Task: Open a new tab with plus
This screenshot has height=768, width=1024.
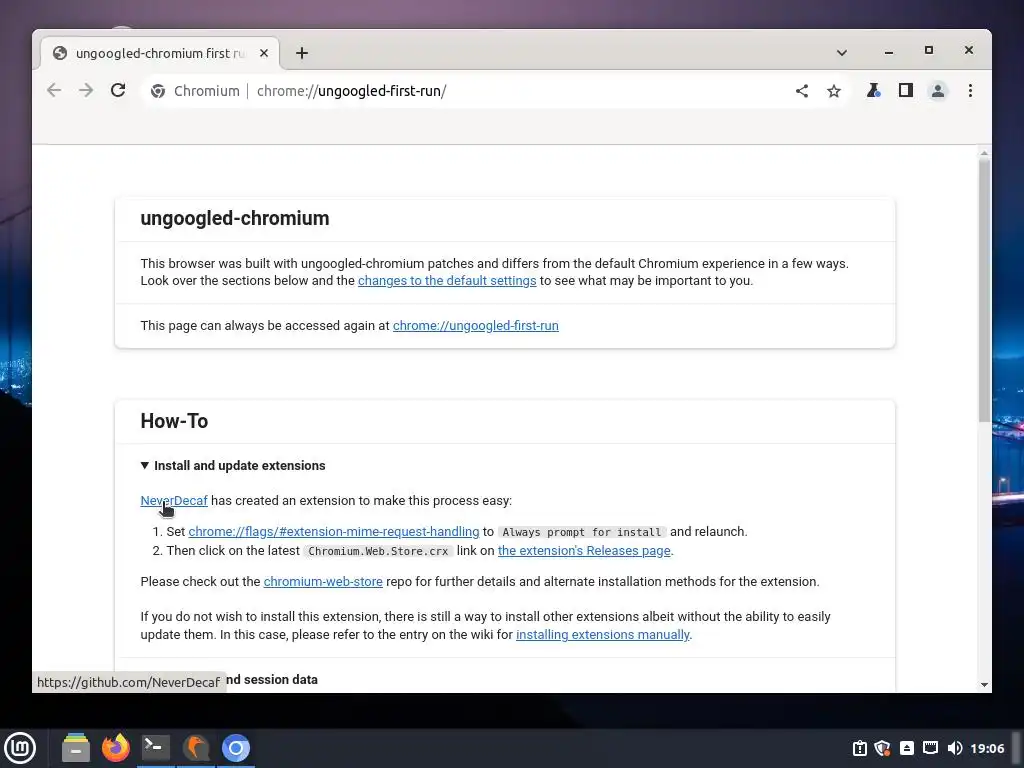Action: [x=302, y=54]
